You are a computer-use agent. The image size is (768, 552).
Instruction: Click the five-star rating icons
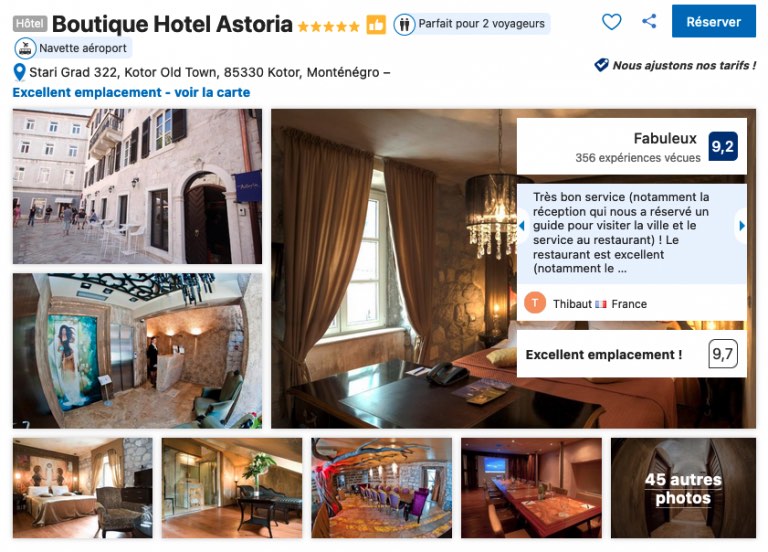(x=329, y=26)
